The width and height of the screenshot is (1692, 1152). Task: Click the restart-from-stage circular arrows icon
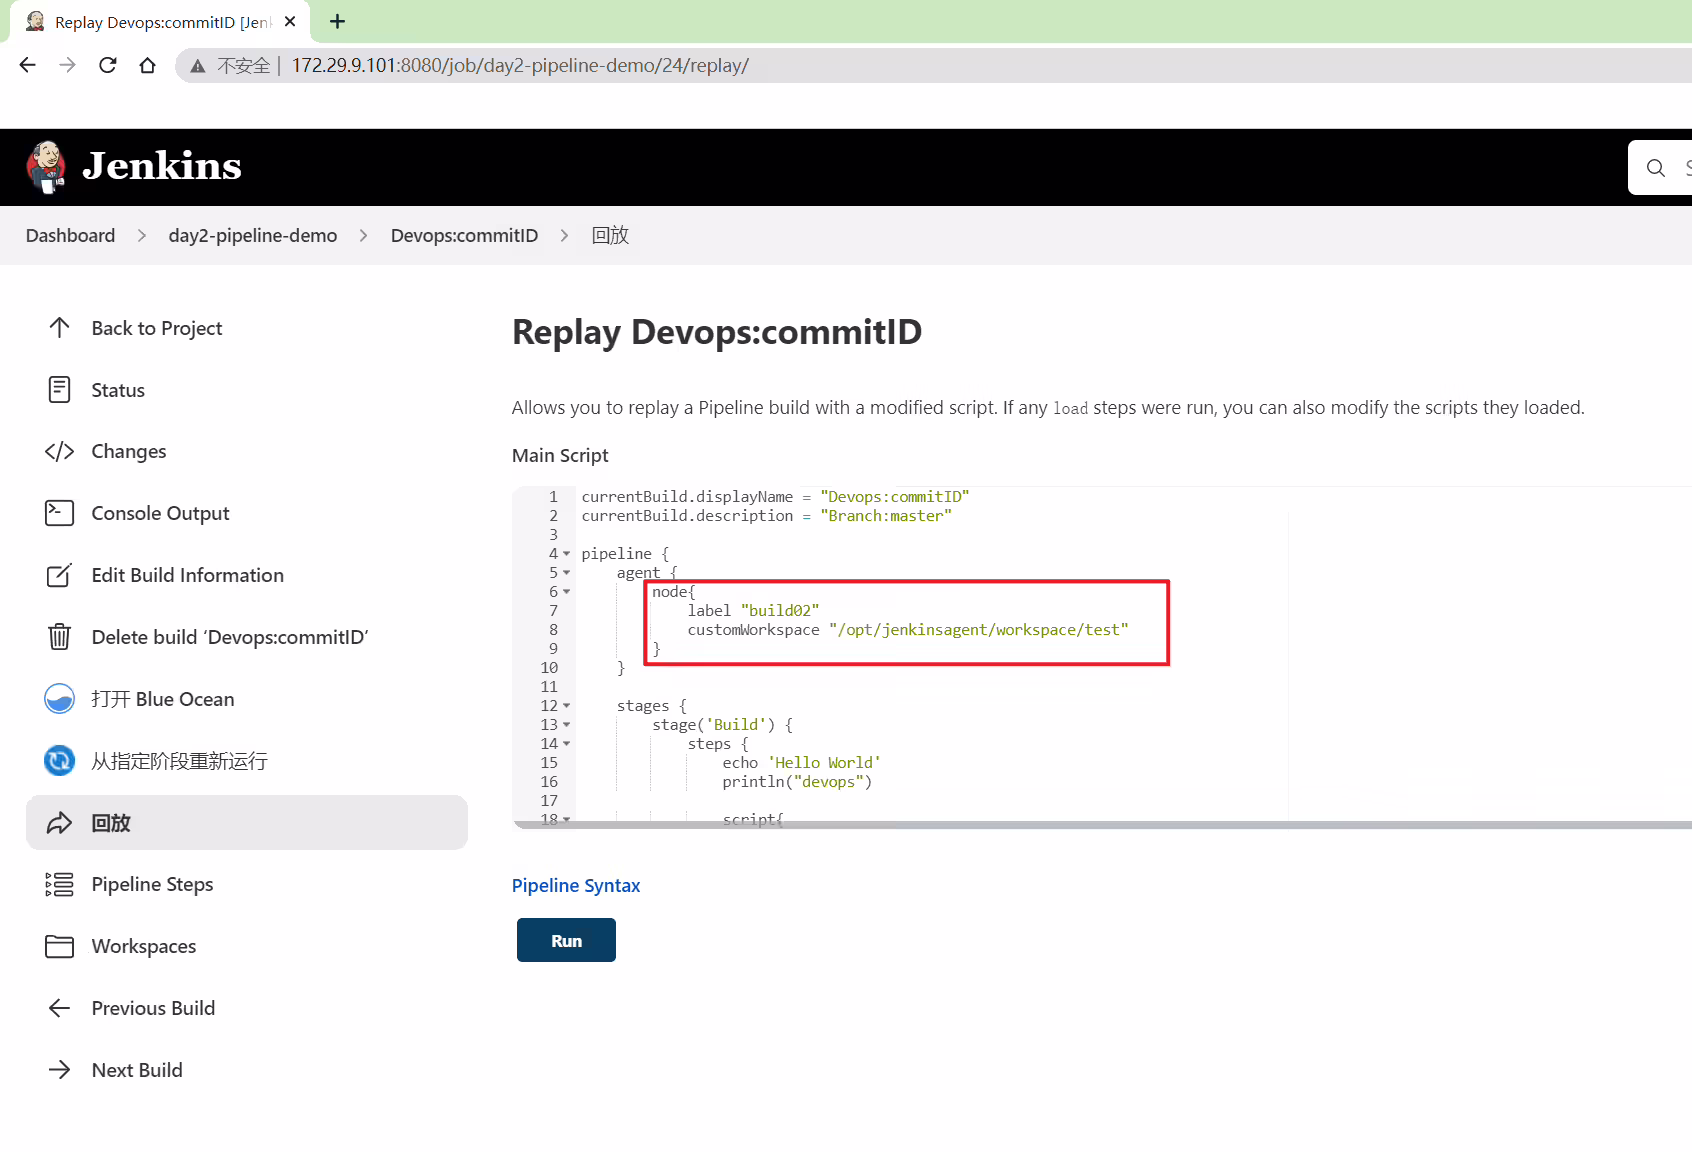point(59,761)
